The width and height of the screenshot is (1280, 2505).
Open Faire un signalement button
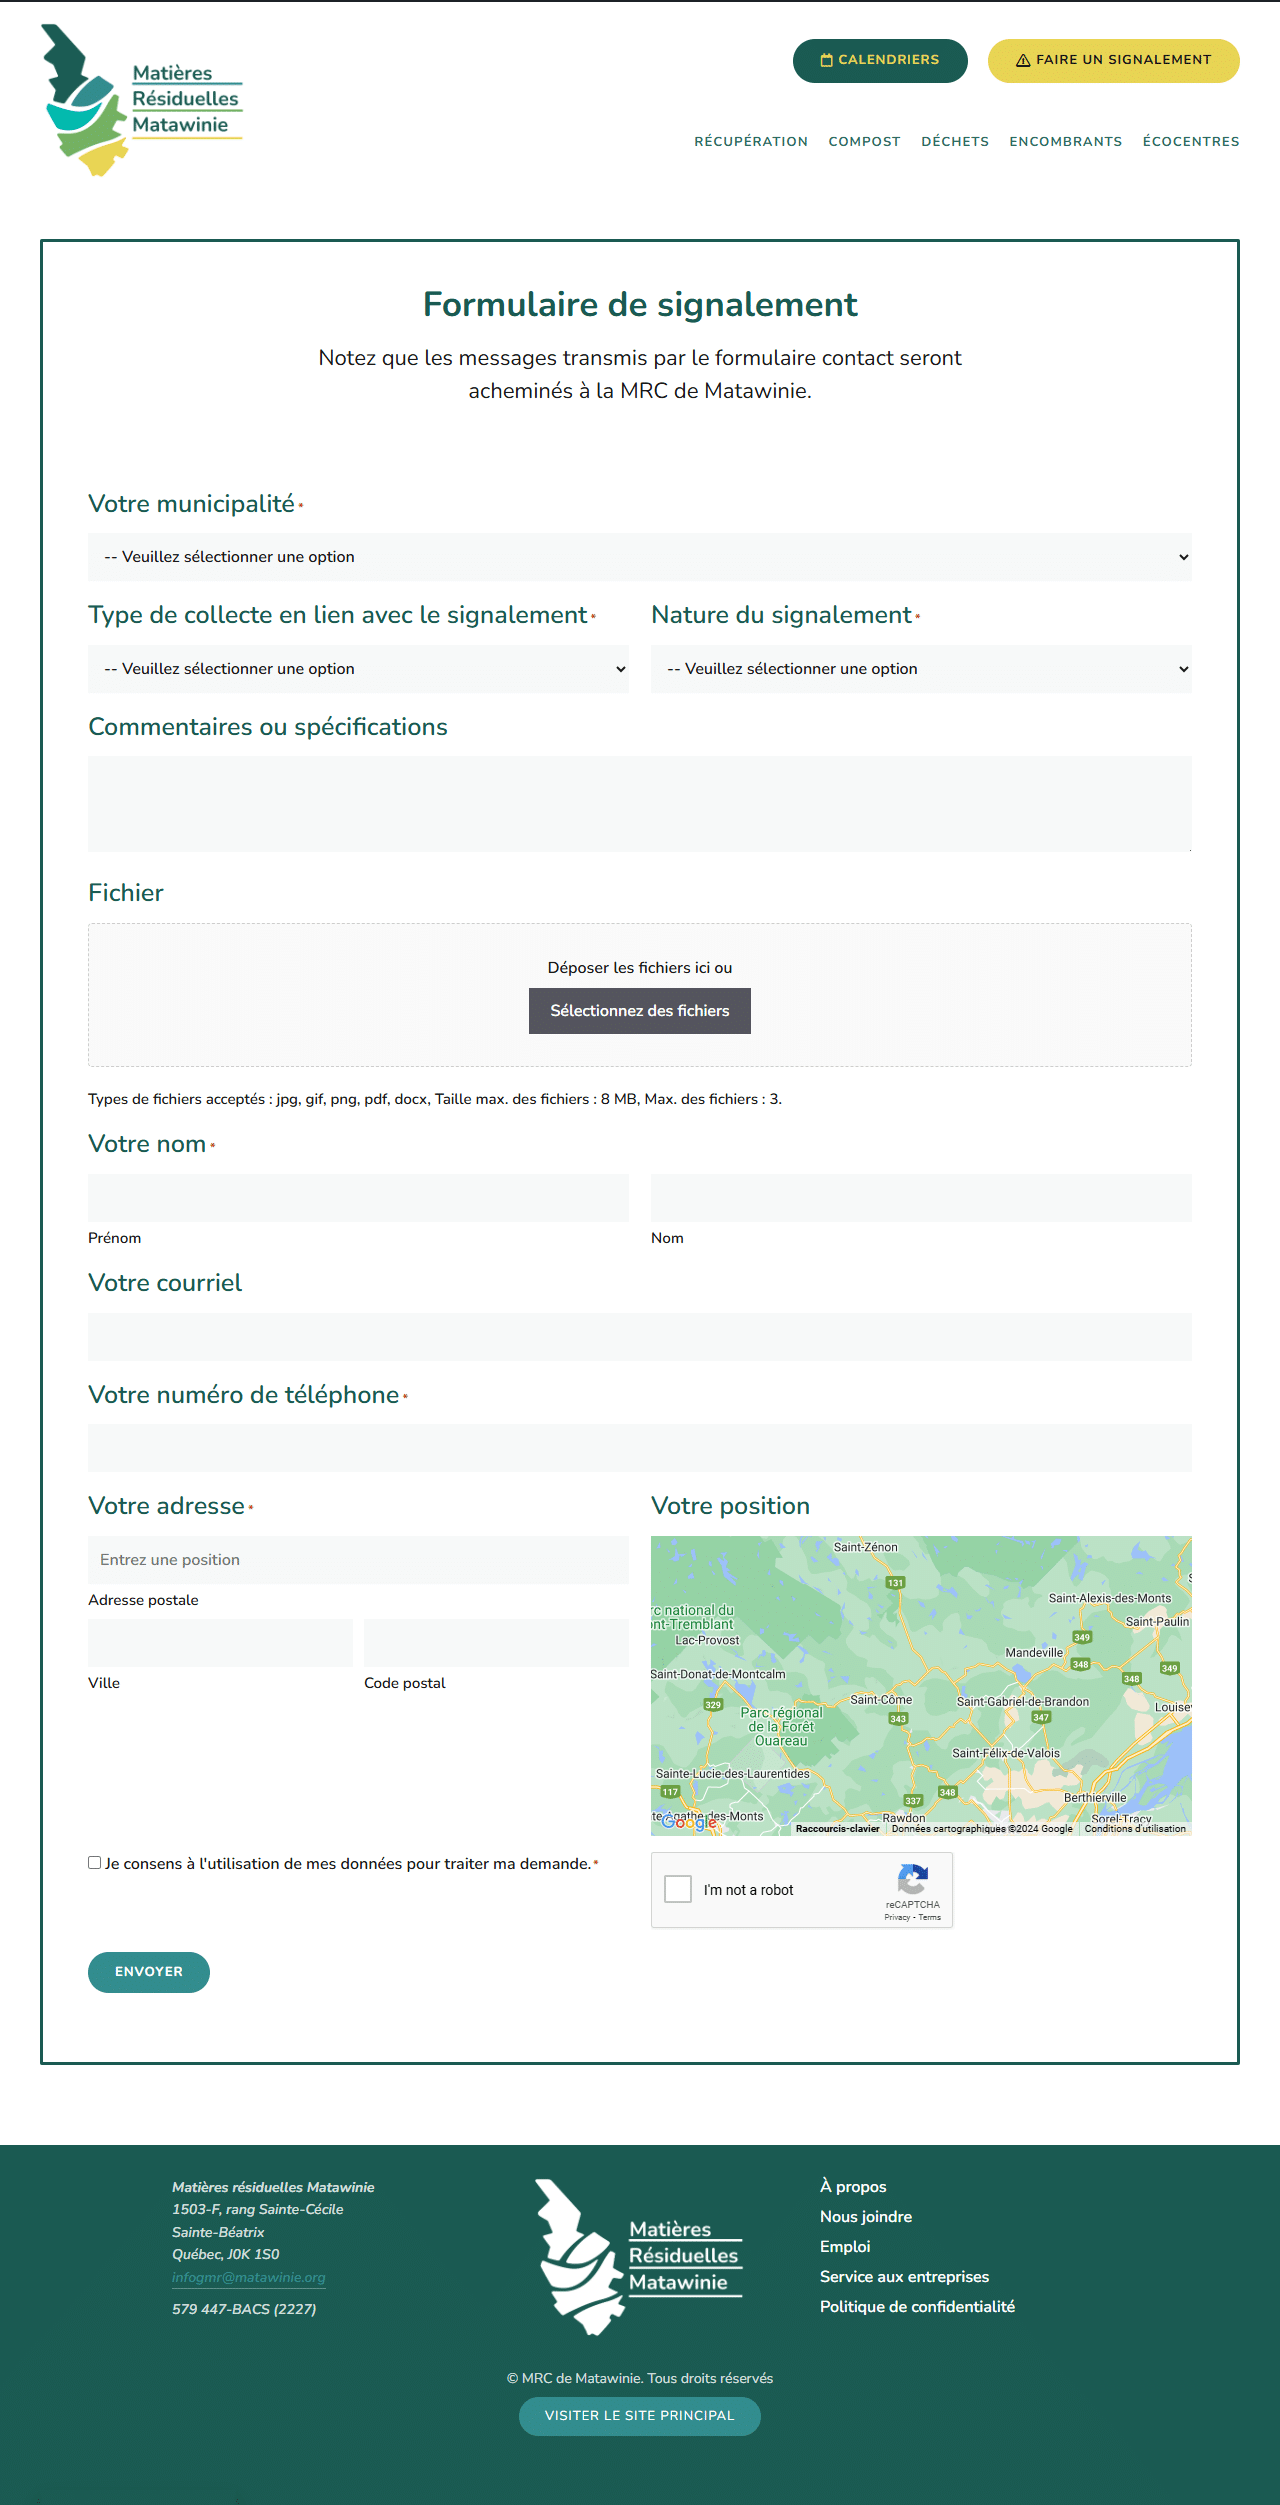tap(1114, 60)
